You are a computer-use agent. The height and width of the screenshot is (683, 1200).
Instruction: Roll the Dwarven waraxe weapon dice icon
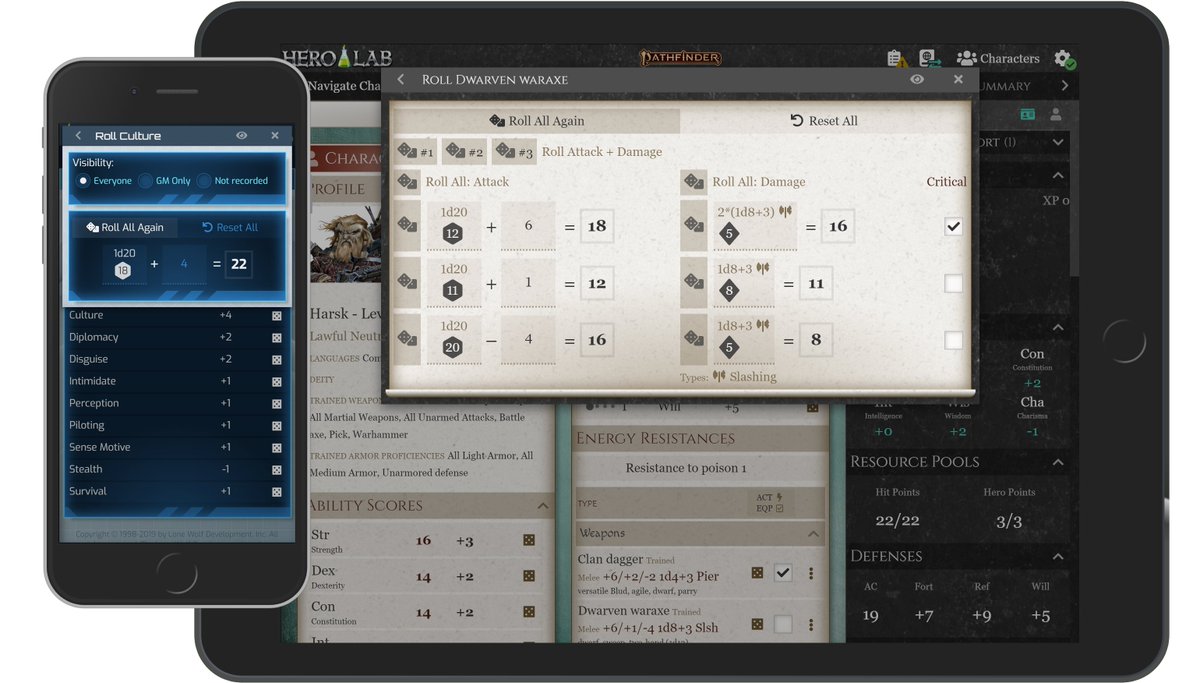pos(757,625)
